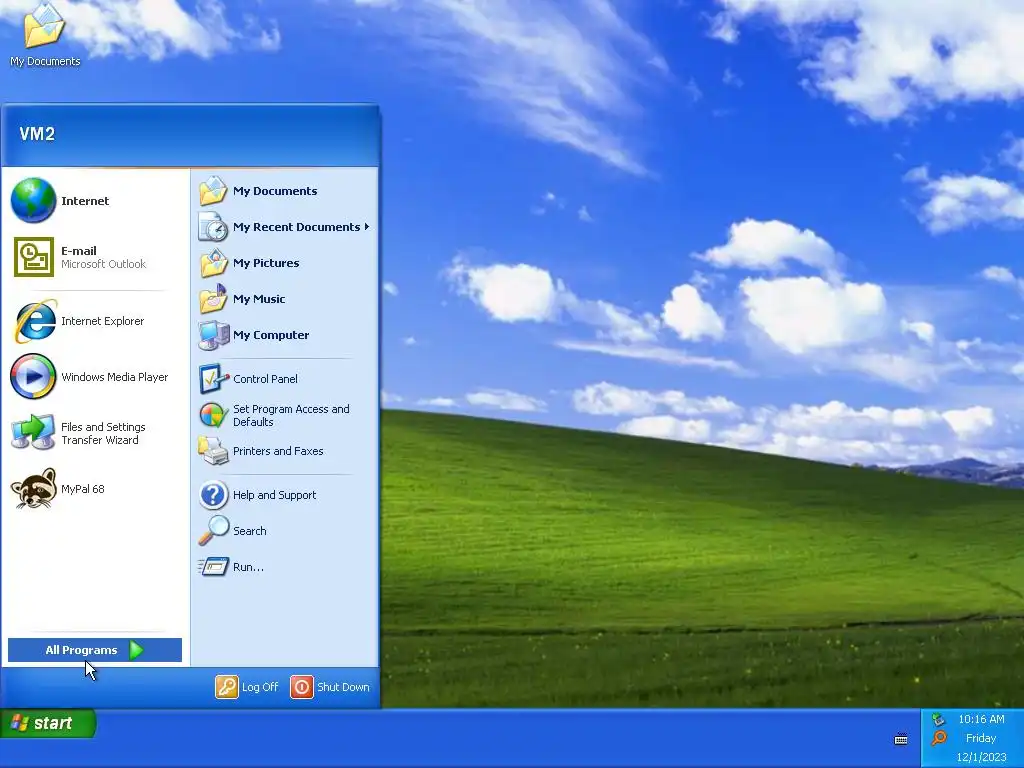Click the Internet Explorer label text
The height and width of the screenshot is (768, 1024).
[x=103, y=321]
